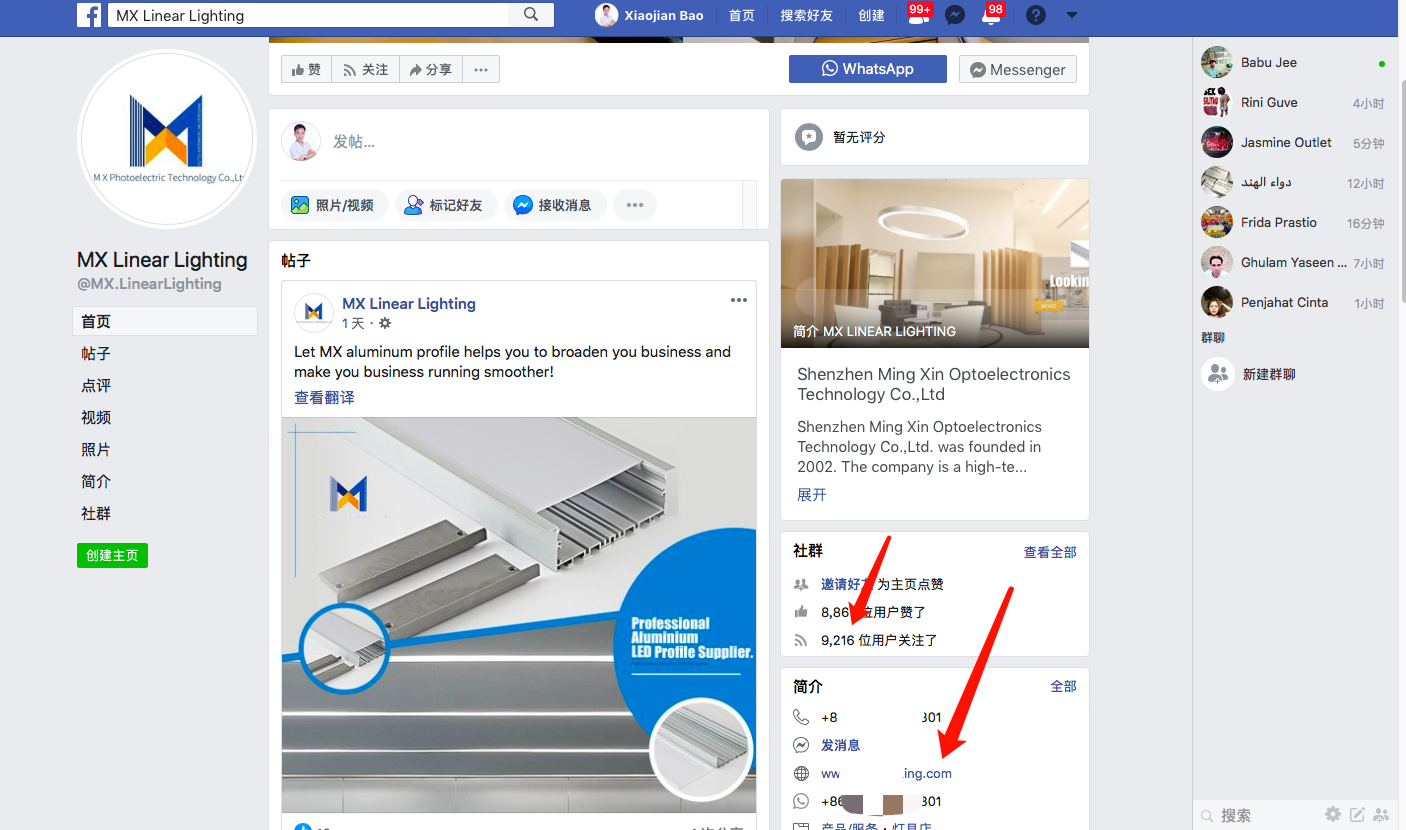Click the WhatsApp button
The width and height of the screenshot is (1406, 830).
868,69
